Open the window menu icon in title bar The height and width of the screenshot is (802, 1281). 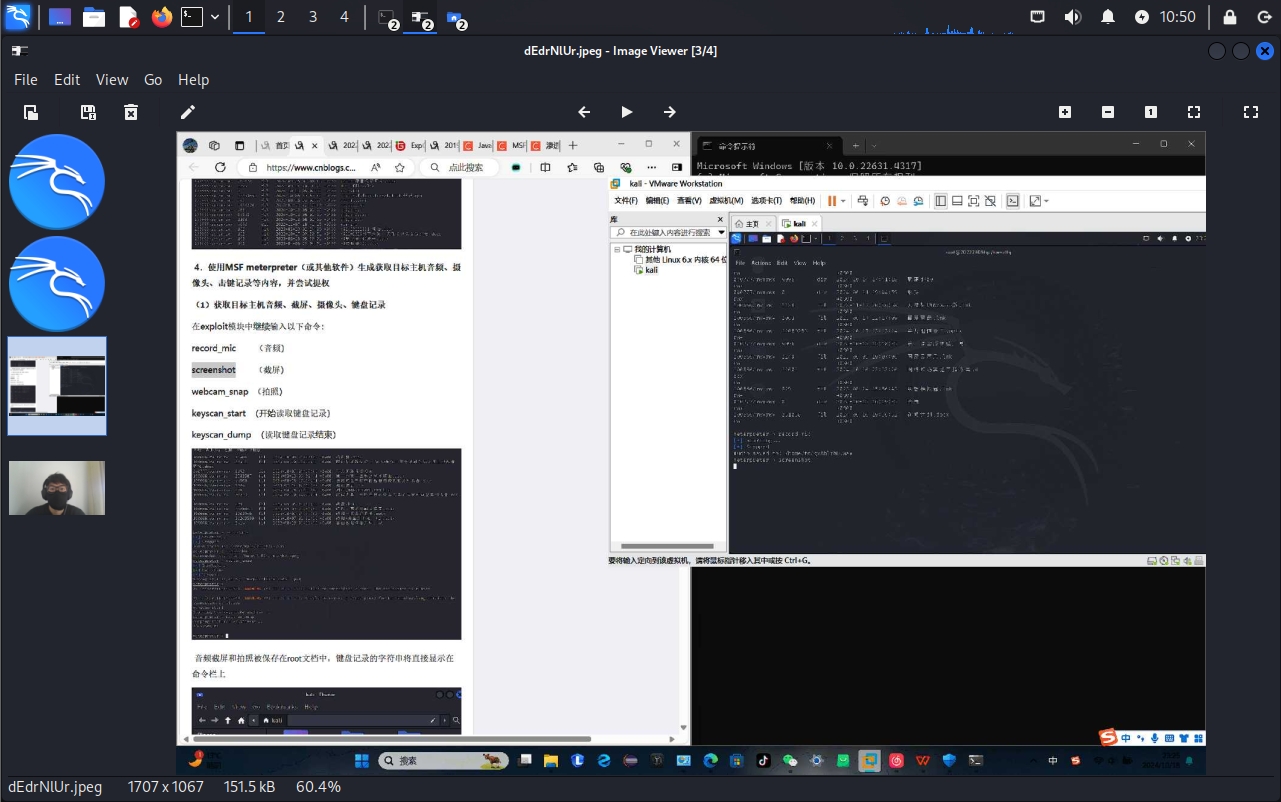point(19,51)
